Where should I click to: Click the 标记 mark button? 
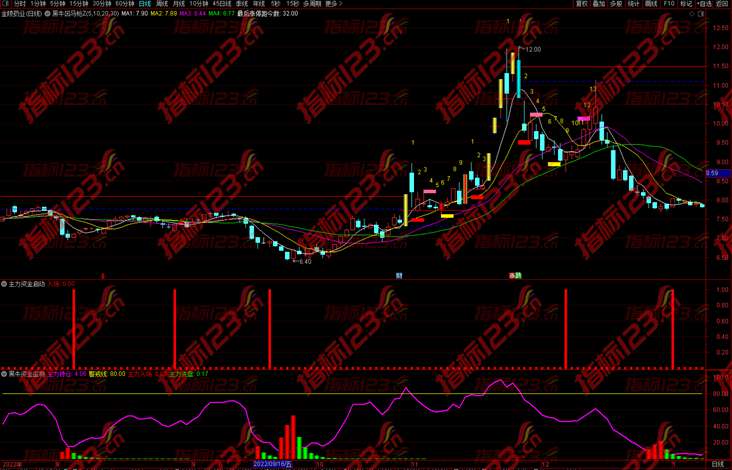coord(685,4)
